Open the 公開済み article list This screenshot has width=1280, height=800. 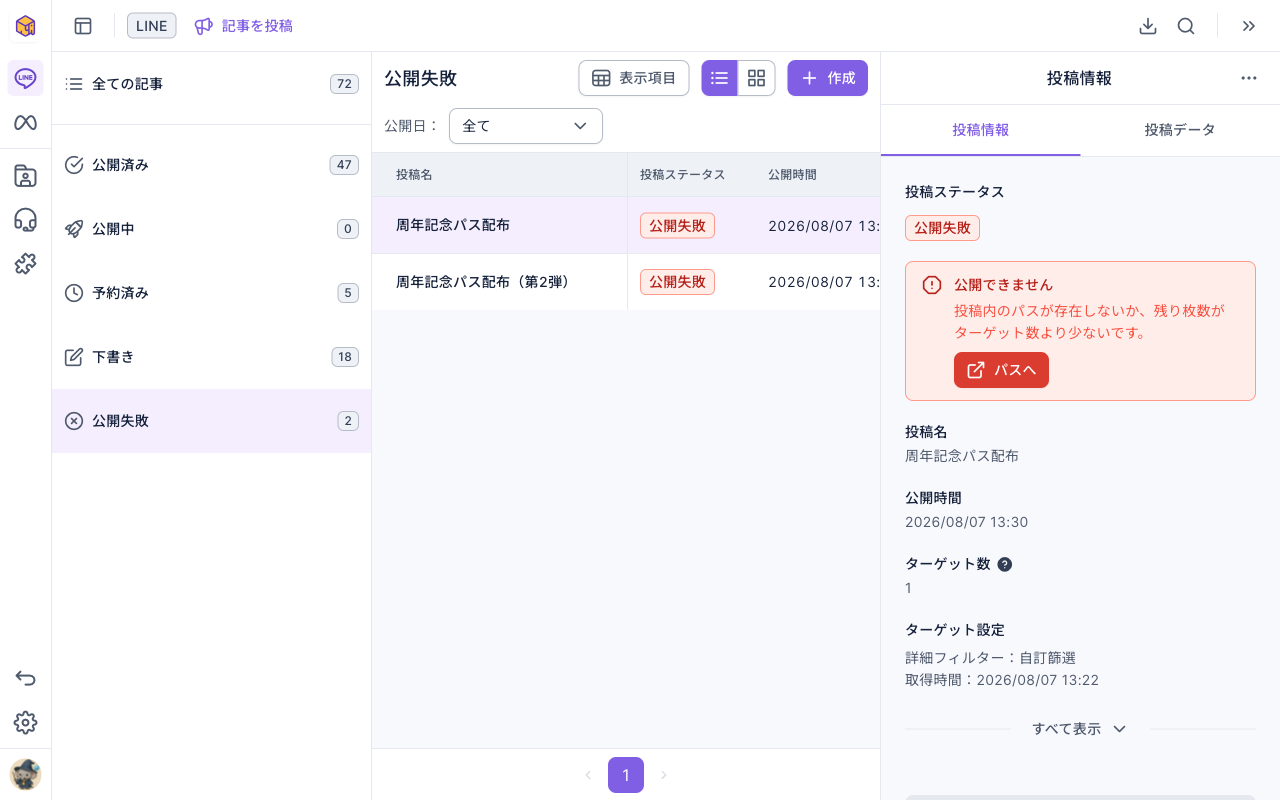coord(211,165)
